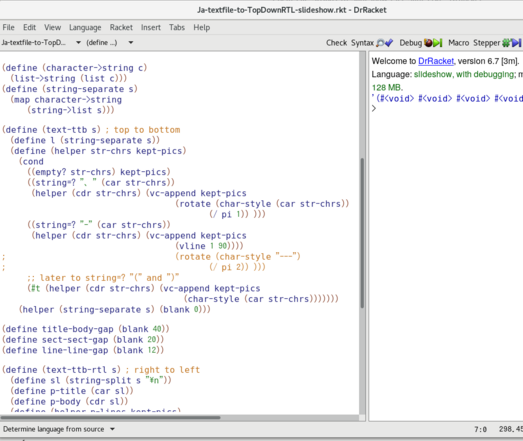Click '(define (text-ttb s)' line
The width and height of the screenshot is (523, 441).
(51, 130)
